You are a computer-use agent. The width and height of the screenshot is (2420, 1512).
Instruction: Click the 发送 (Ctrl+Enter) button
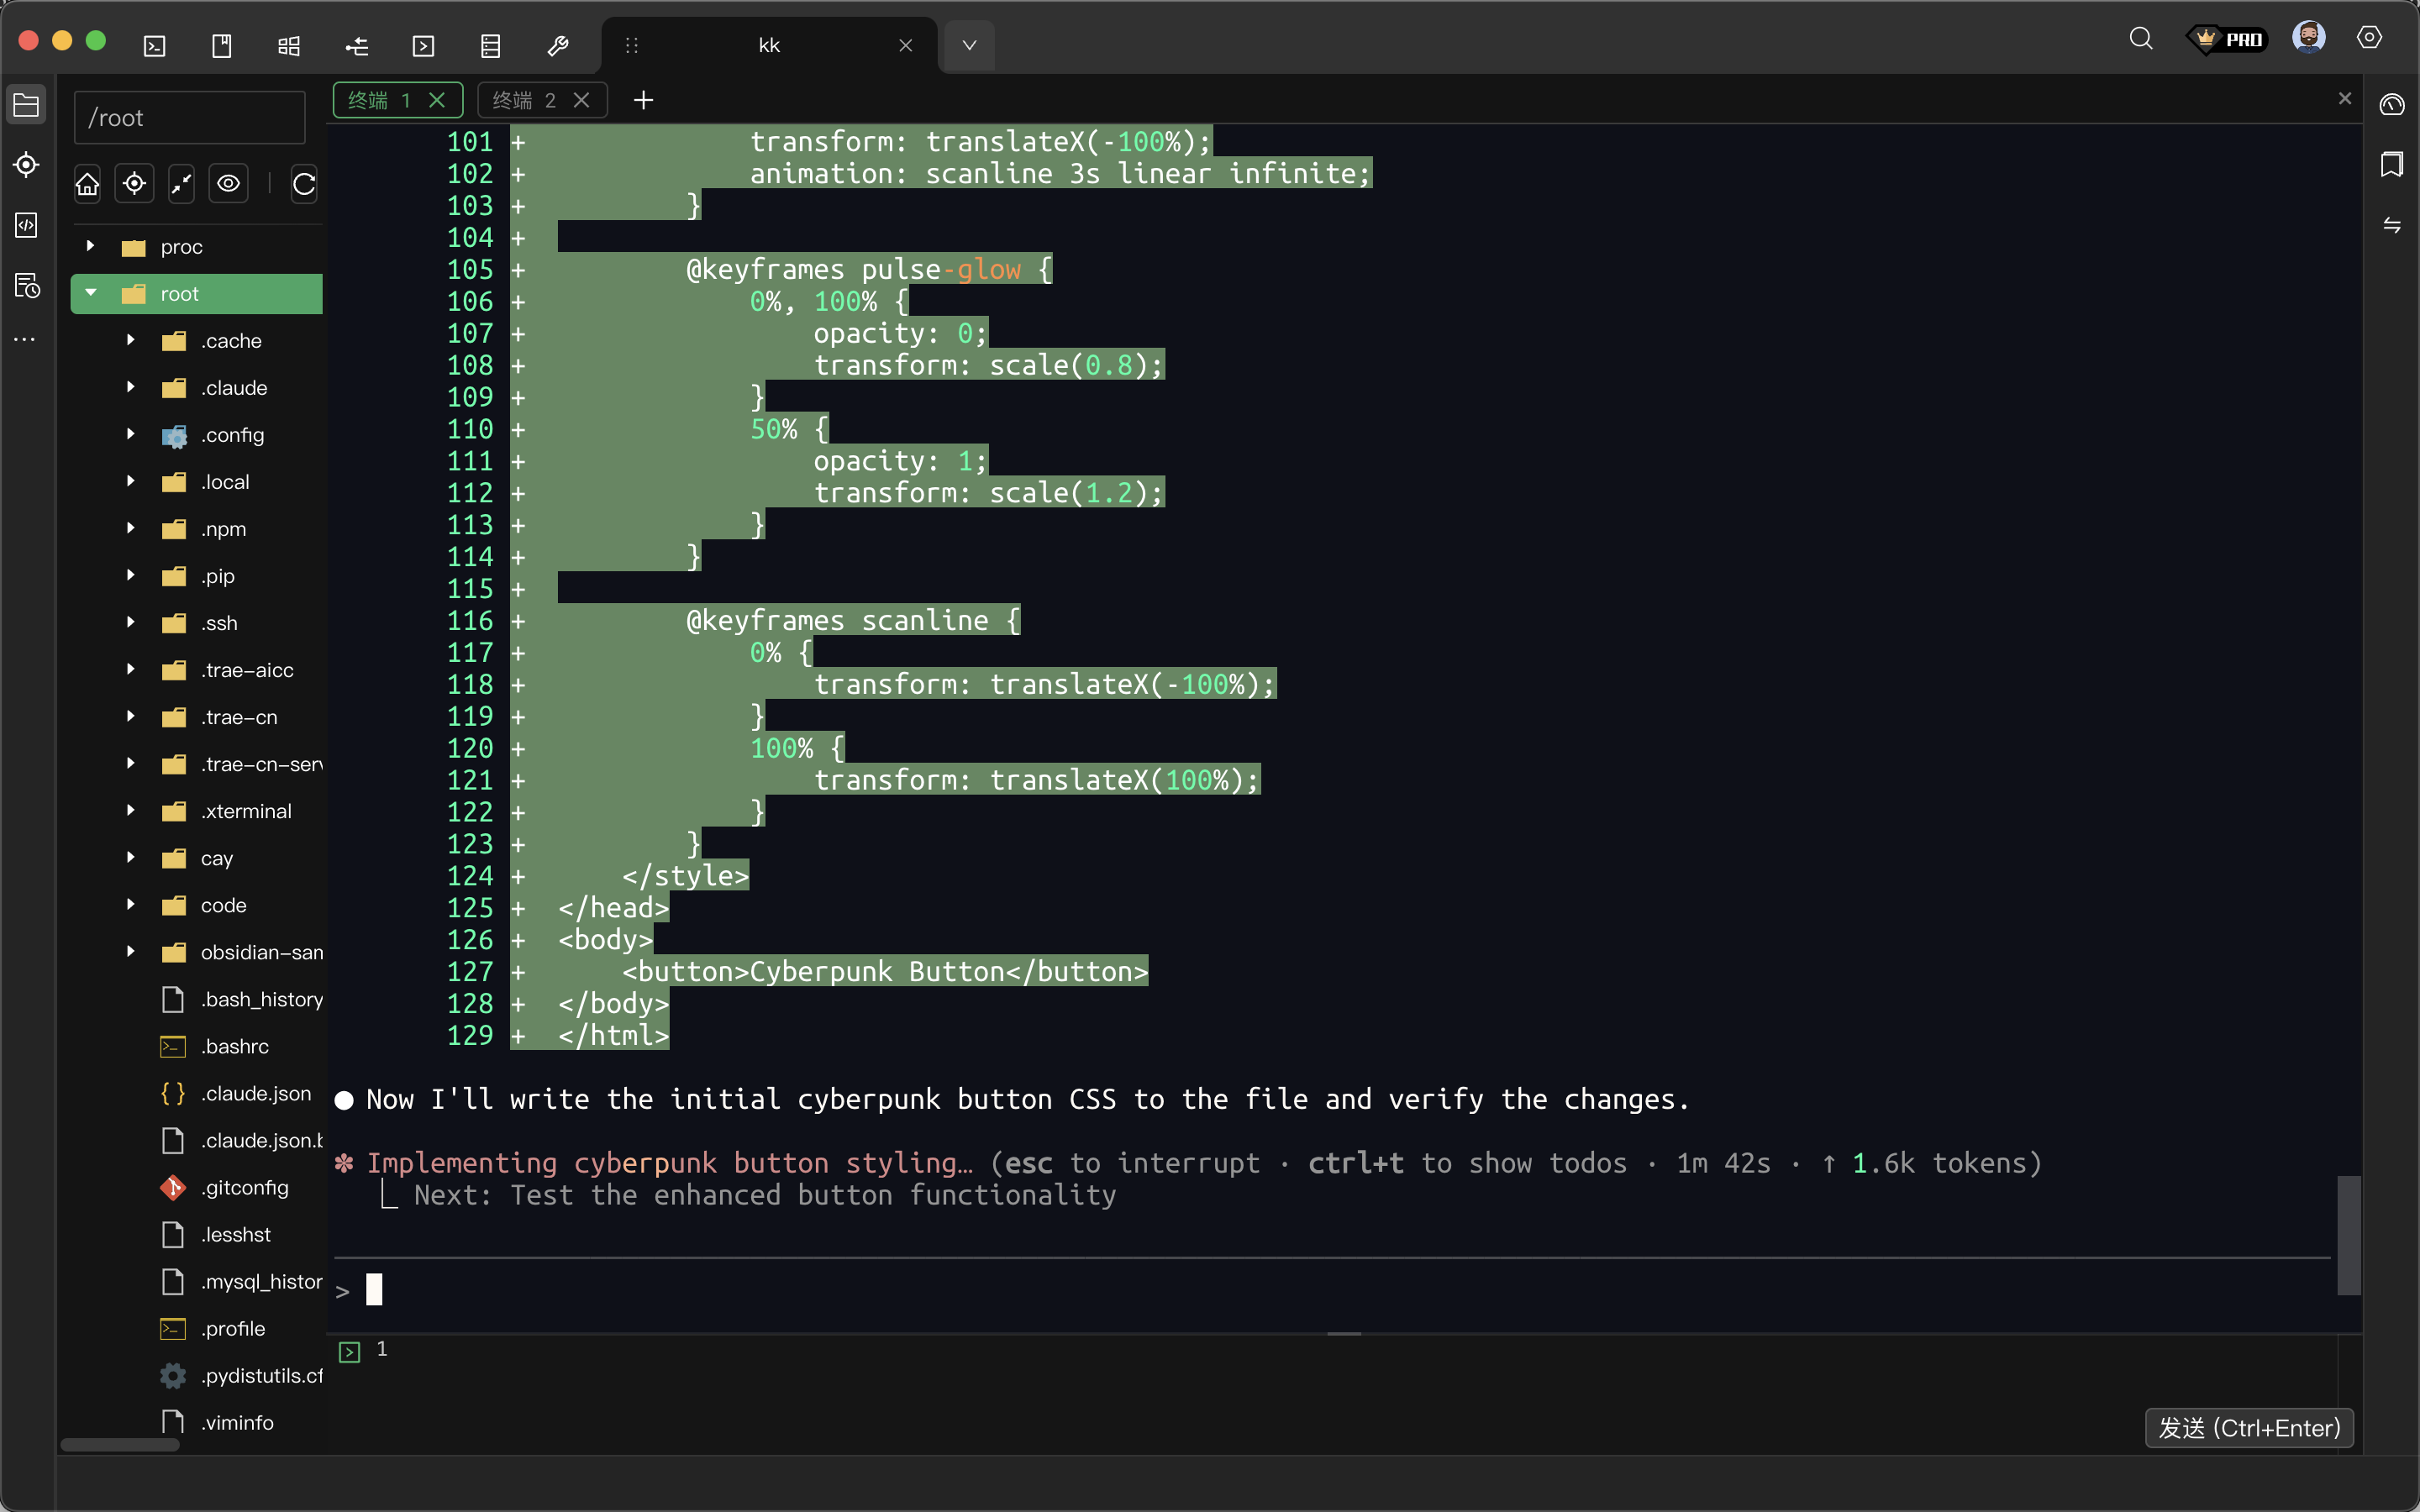[x=2248, y=1427]
